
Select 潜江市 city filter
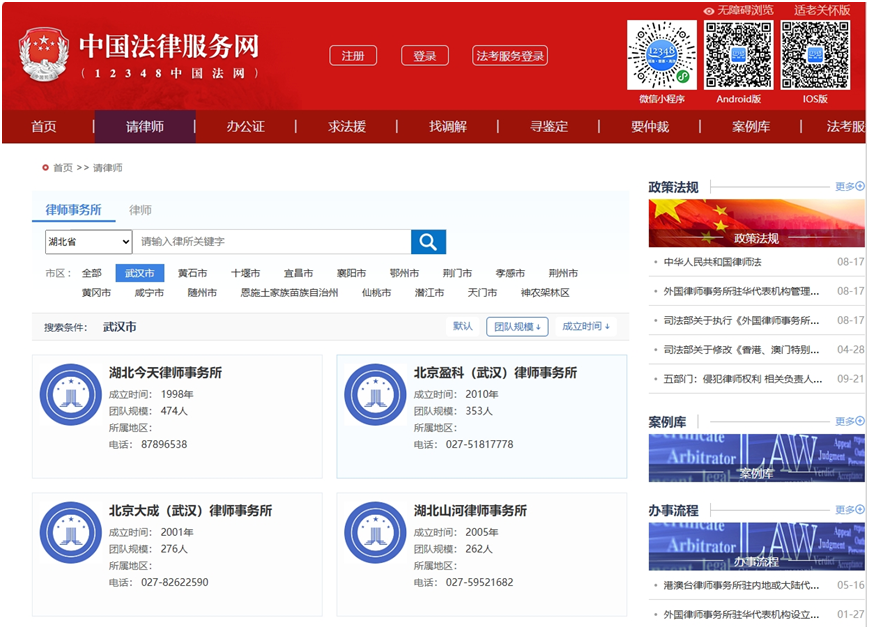tap(430, 293)
